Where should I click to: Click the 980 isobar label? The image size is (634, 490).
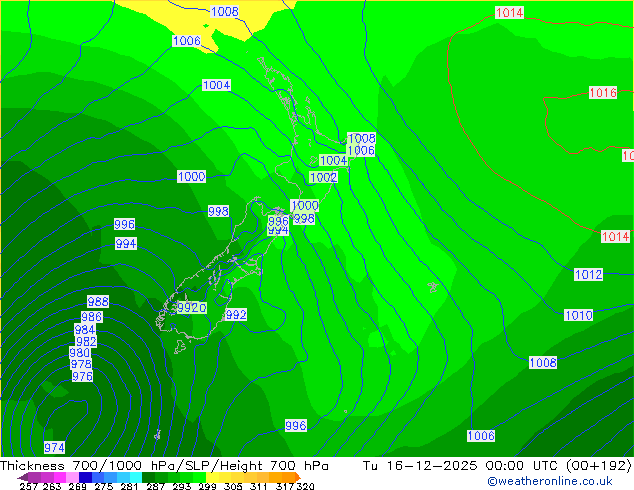[80, 353]
